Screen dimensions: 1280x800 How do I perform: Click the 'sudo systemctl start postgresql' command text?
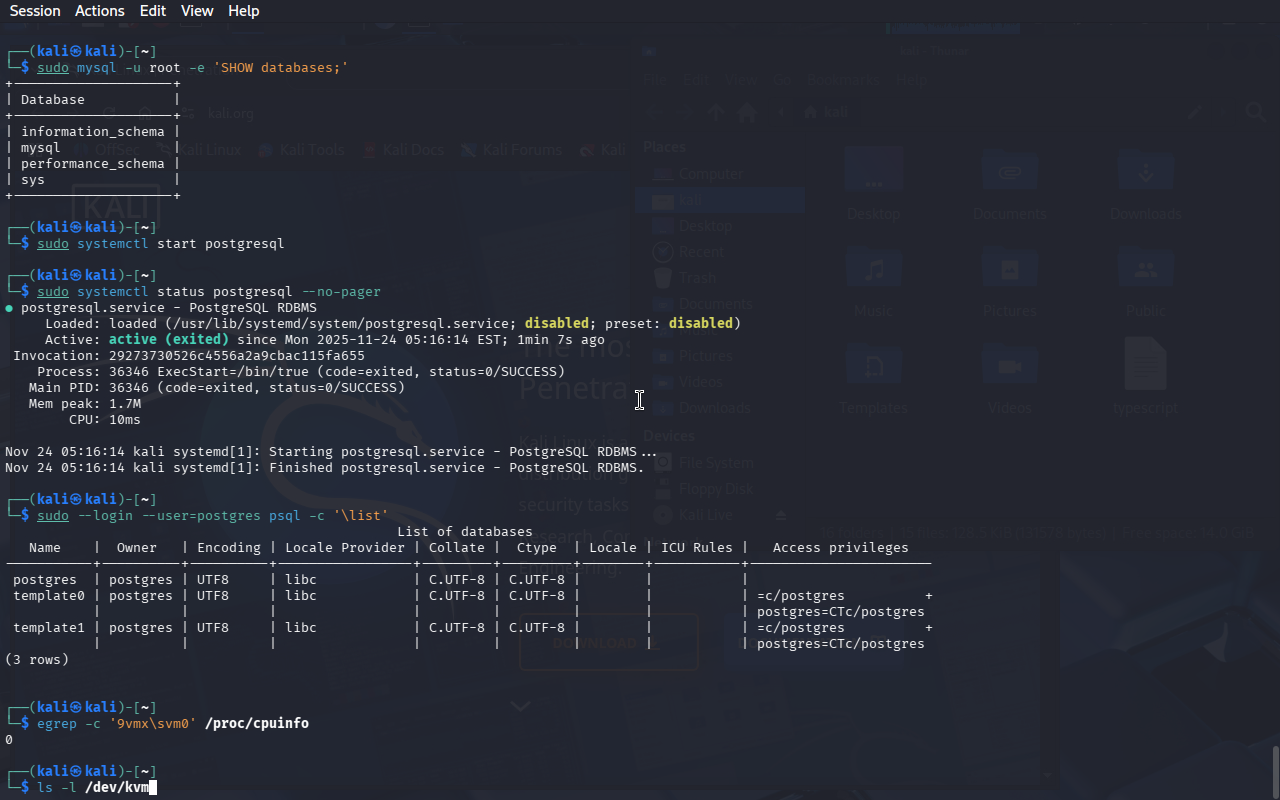(x=161, y=243)
